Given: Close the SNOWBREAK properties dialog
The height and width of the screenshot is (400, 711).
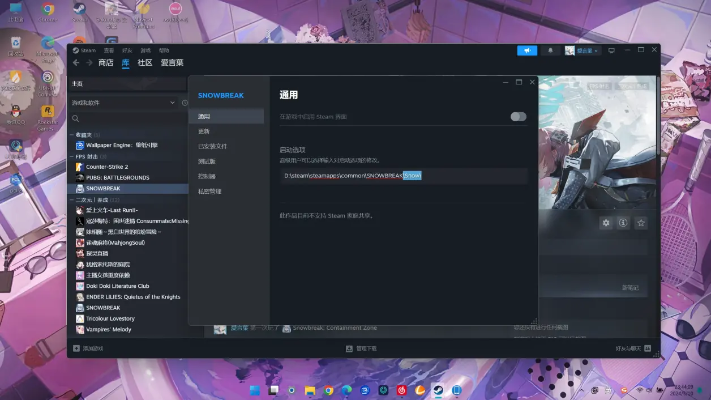Looking at the screenshot, I should tap(532, 82).
